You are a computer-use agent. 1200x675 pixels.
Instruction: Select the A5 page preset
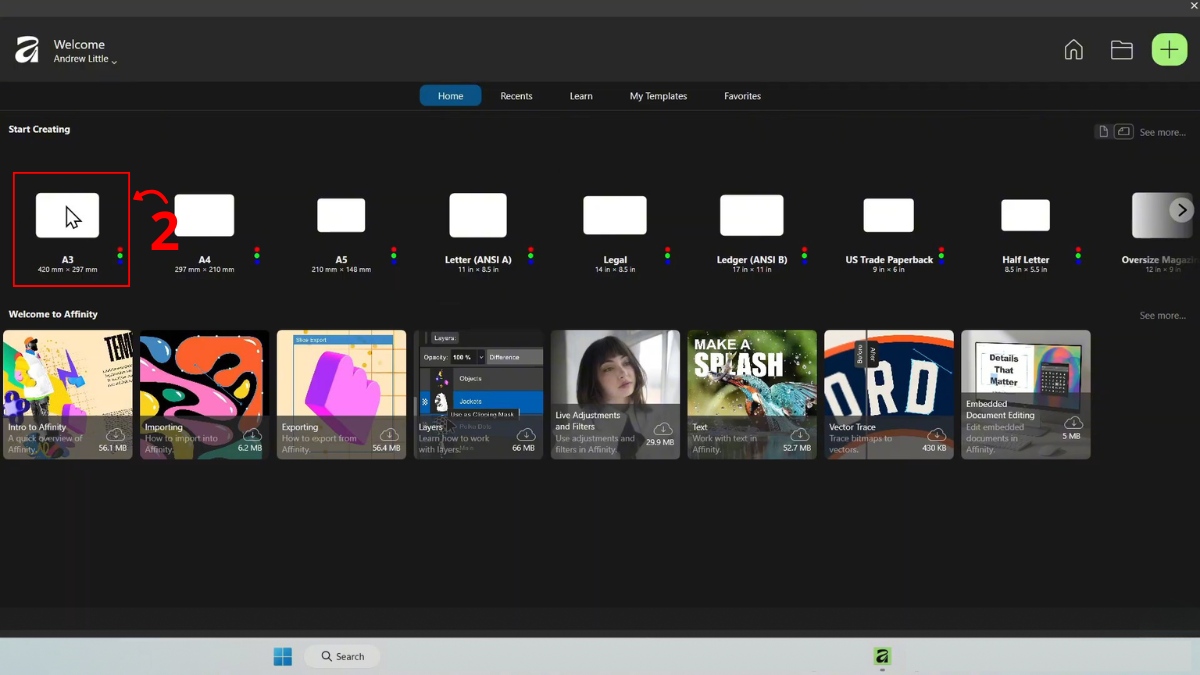click(341, 215)
